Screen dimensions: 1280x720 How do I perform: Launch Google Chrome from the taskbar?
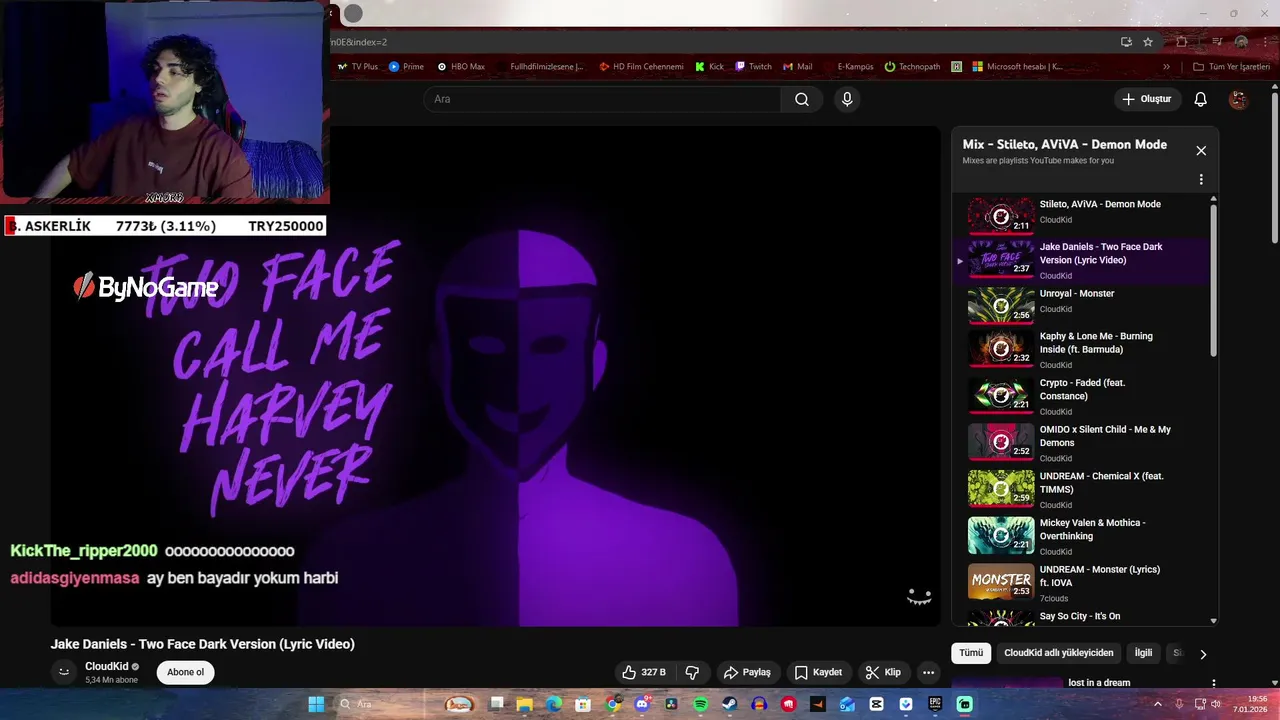pos(613,704)
